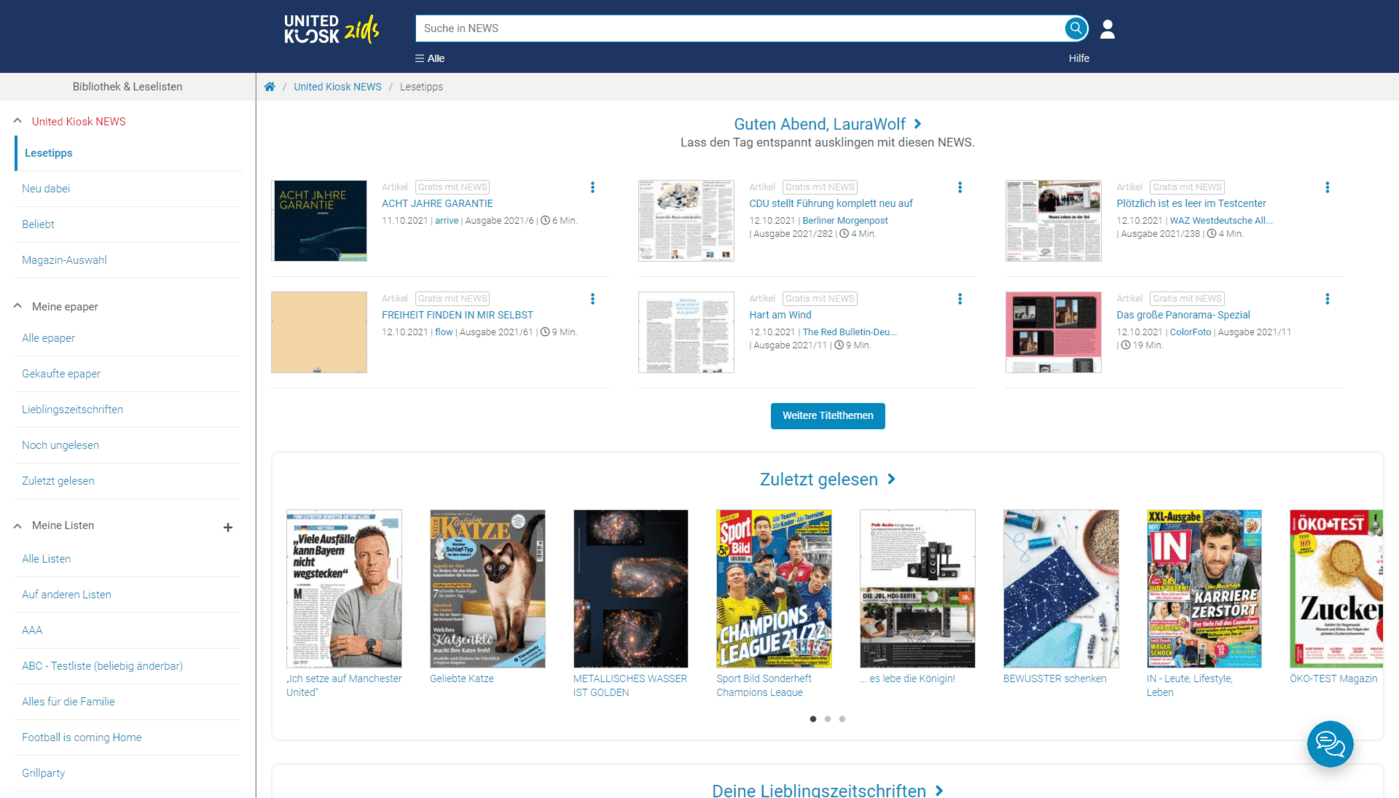Open Auf anderen Listen entry
Image resolution: width=1399 pixels, height=798 pixels.
pos(66,594)
